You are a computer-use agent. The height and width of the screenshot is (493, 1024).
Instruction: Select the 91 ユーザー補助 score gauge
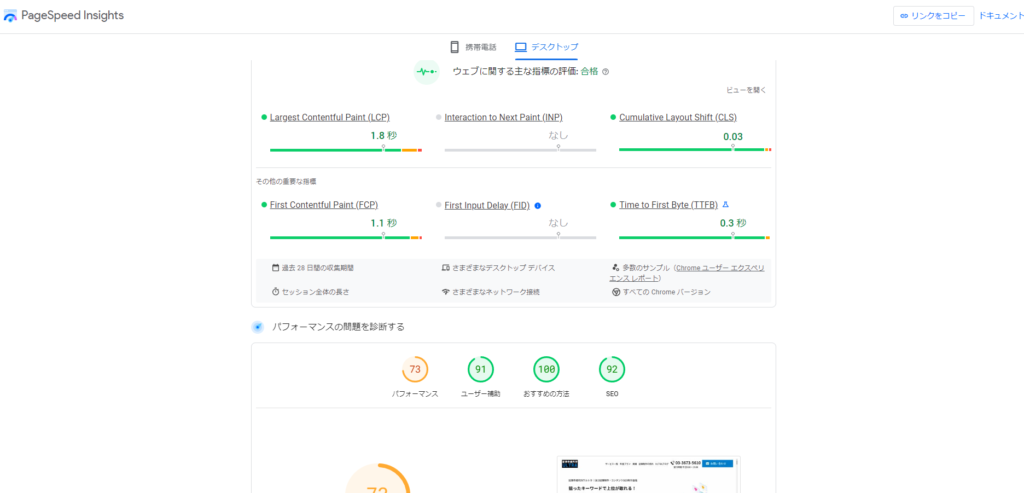[481, 370]
